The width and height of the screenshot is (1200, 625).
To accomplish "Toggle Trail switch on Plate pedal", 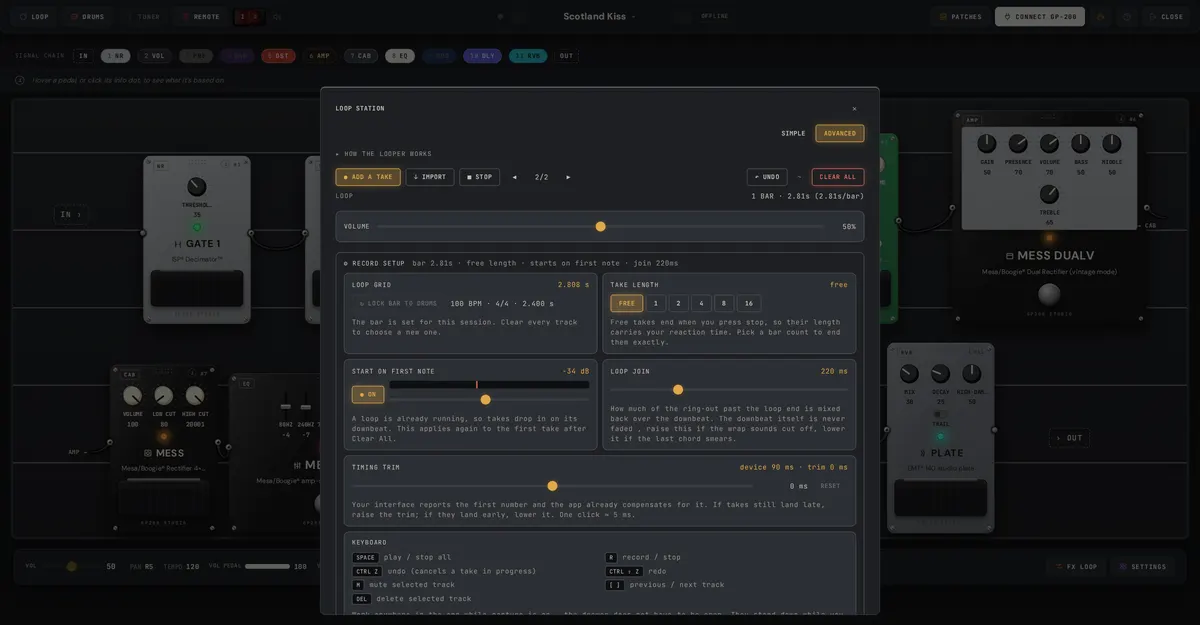I will (x=940, y=414).
